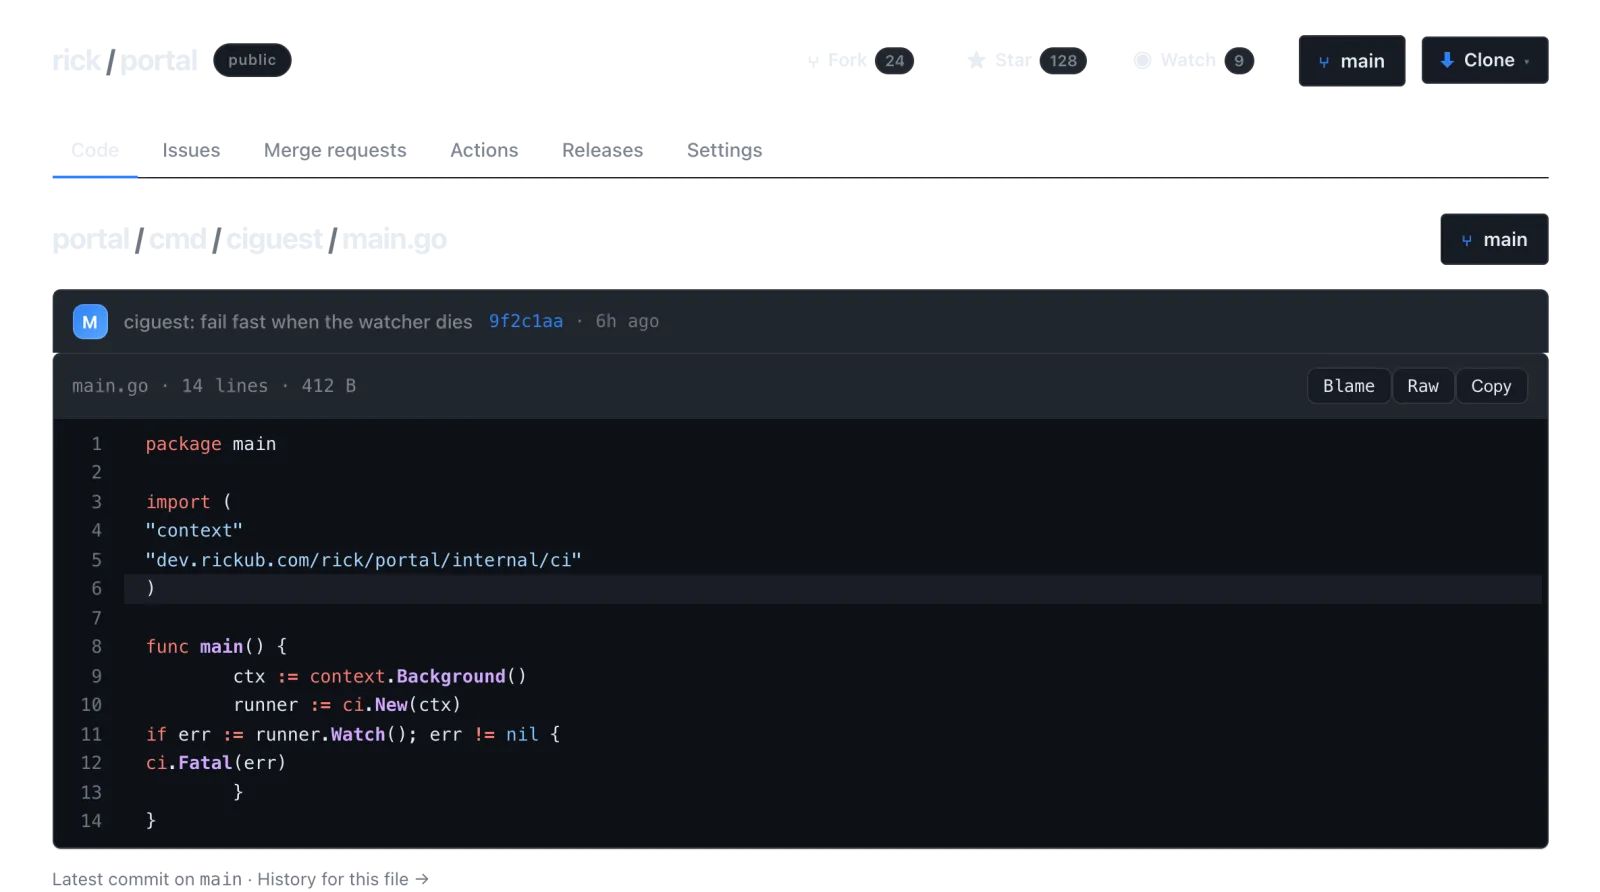Viewport: 1600px width, 892px height.
Task: Switch to the Code tab
Action: pos(95,150)
